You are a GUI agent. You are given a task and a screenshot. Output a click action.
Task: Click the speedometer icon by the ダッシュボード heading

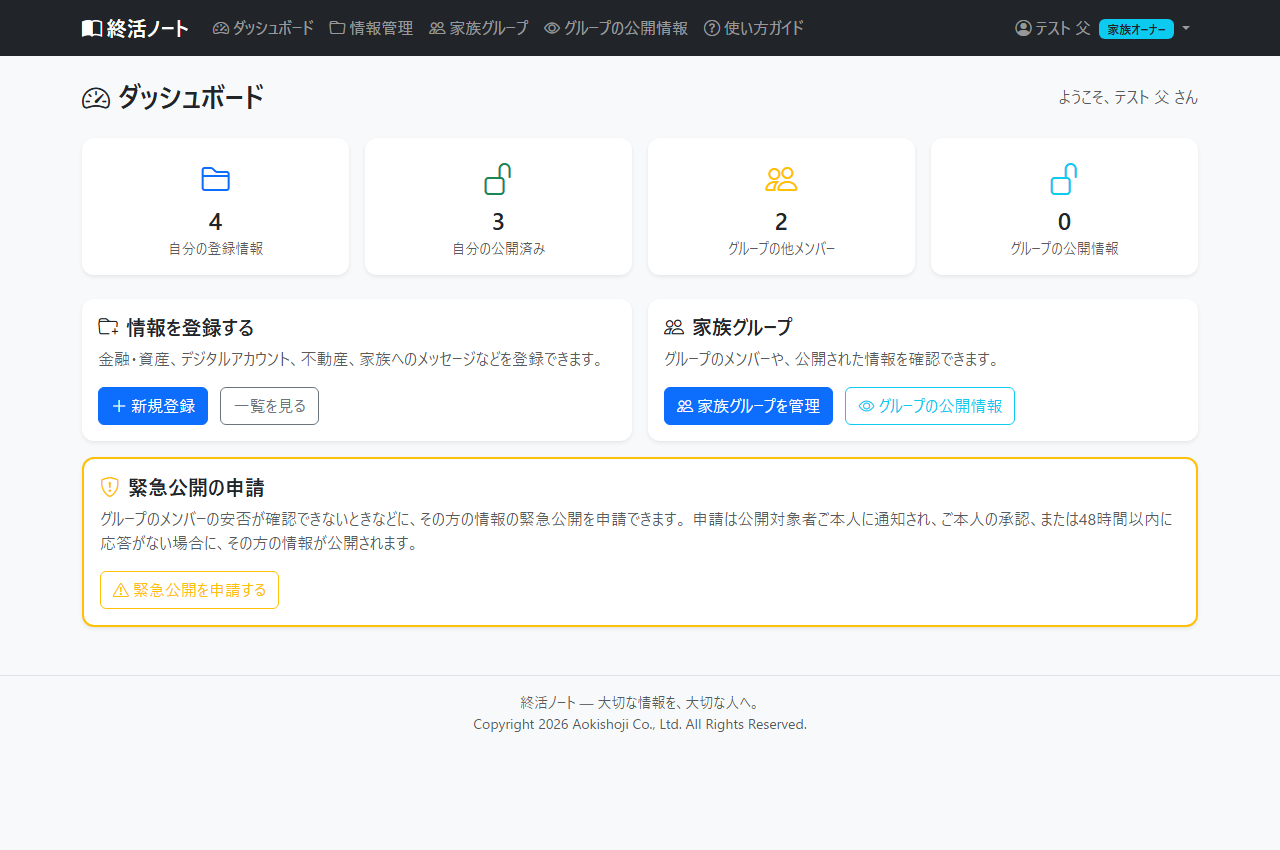click(96, 98)
